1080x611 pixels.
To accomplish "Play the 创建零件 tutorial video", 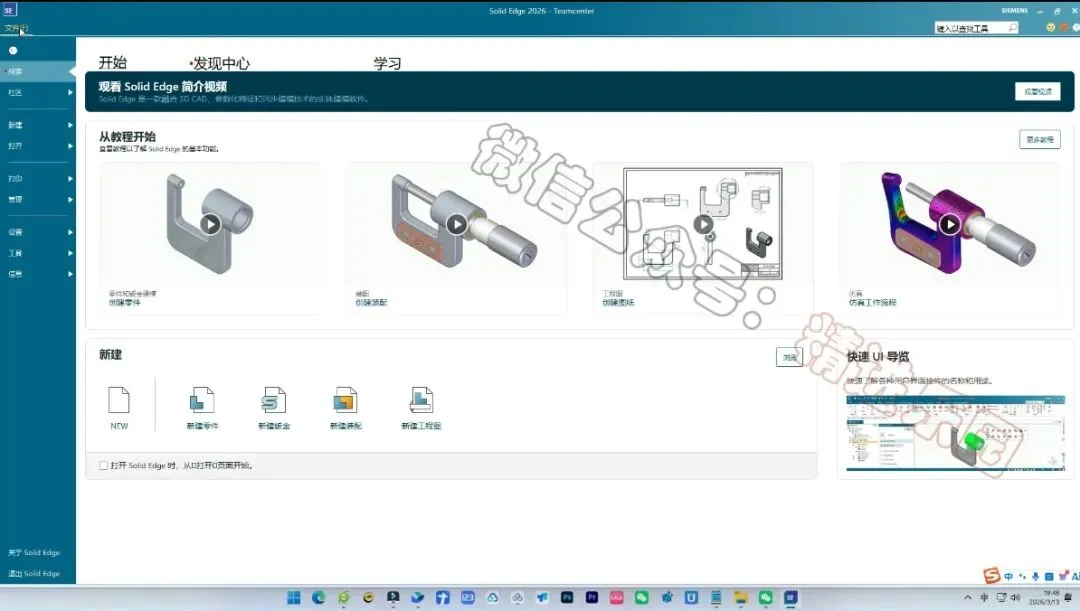I will click(210, 224).
